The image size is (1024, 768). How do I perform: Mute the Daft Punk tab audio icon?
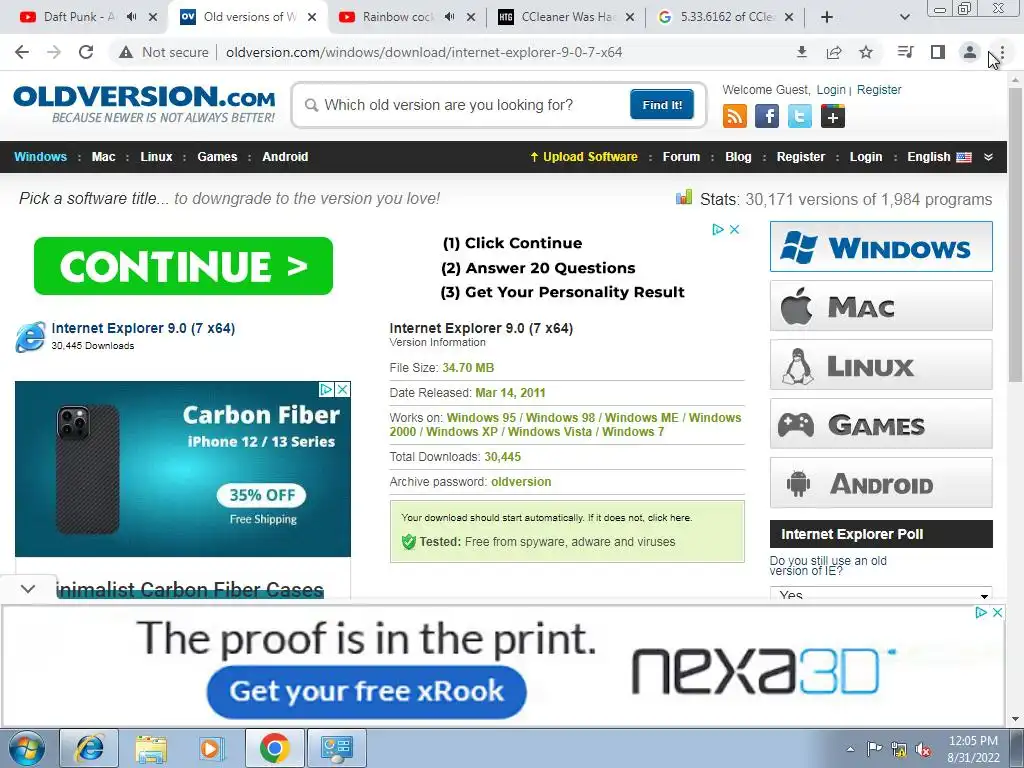pos(131,17)
